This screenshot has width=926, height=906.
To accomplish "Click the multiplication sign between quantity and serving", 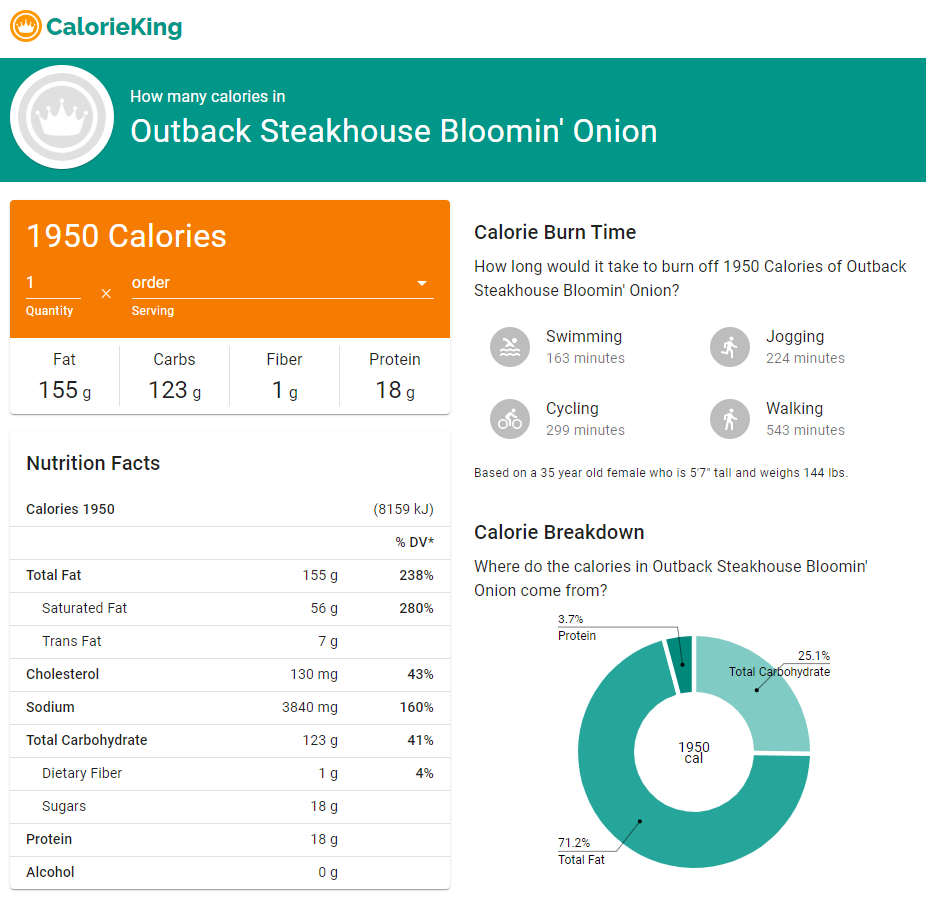I will coord(106,293).
